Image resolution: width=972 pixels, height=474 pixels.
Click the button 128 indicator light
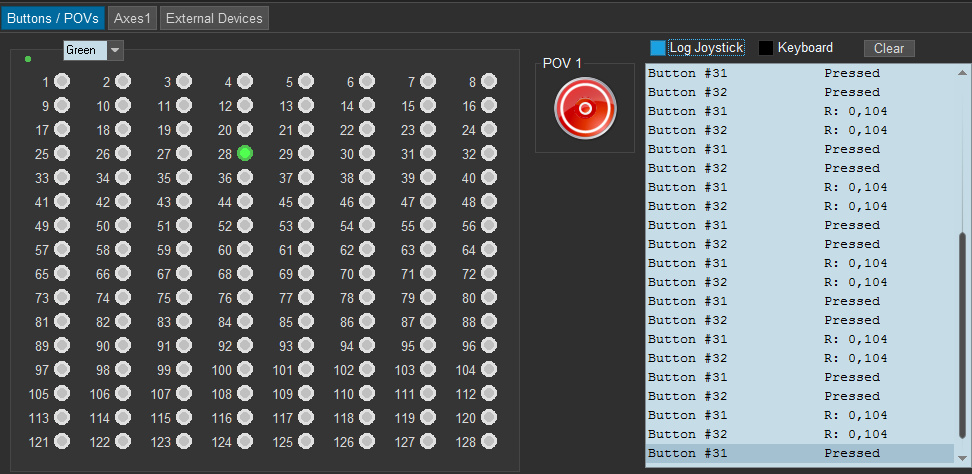(x=488, y=441)
